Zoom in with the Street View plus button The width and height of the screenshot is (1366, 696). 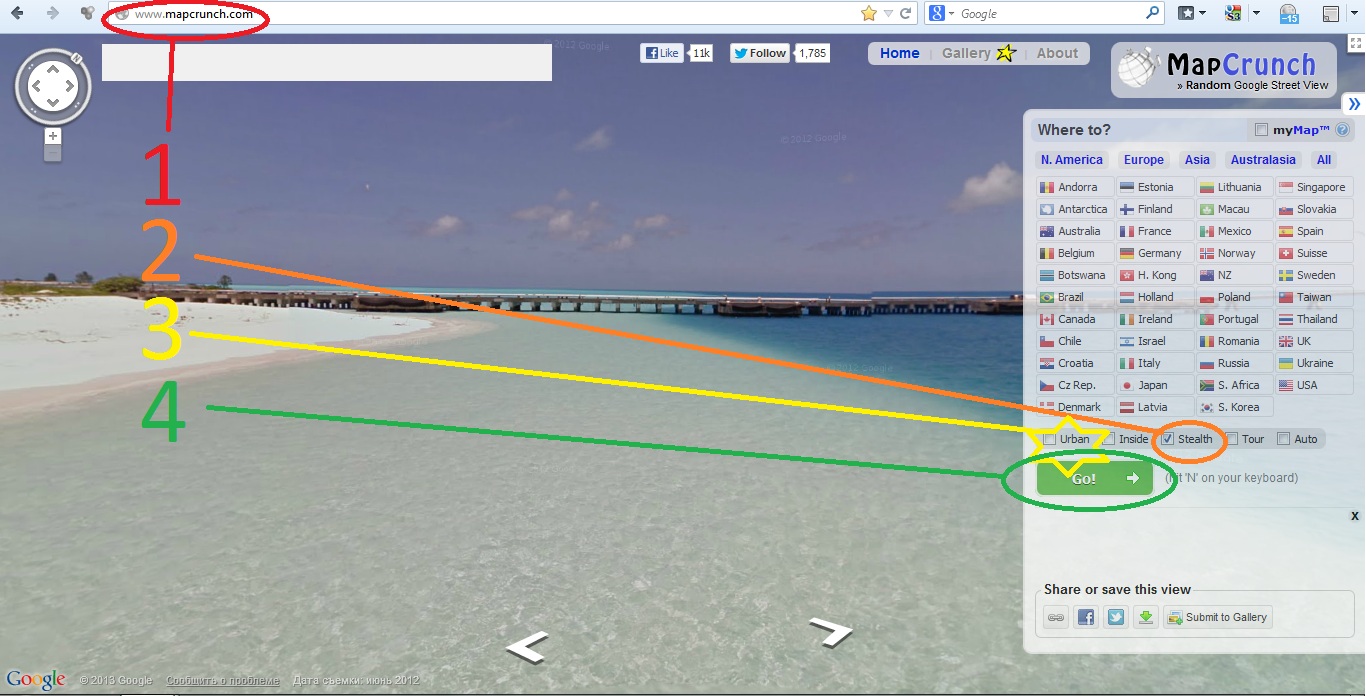(53, 136)
